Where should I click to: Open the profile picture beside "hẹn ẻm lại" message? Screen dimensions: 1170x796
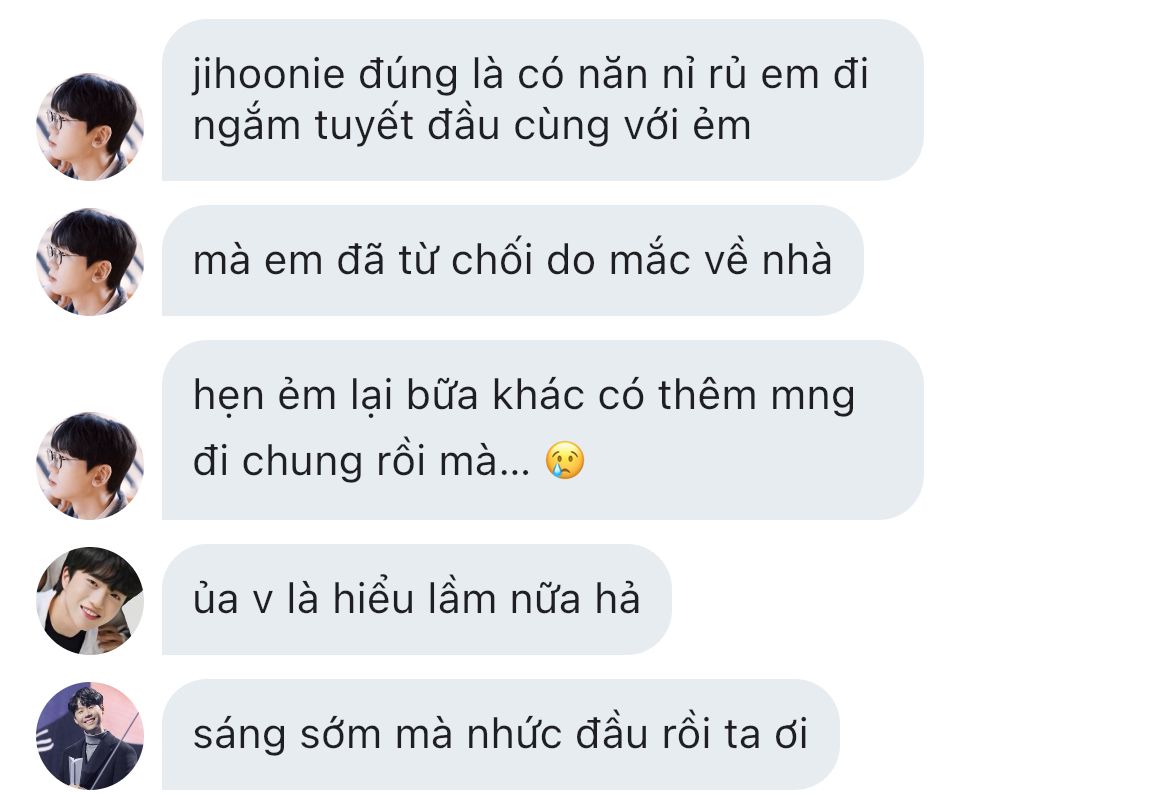click(x=90, y=466)
